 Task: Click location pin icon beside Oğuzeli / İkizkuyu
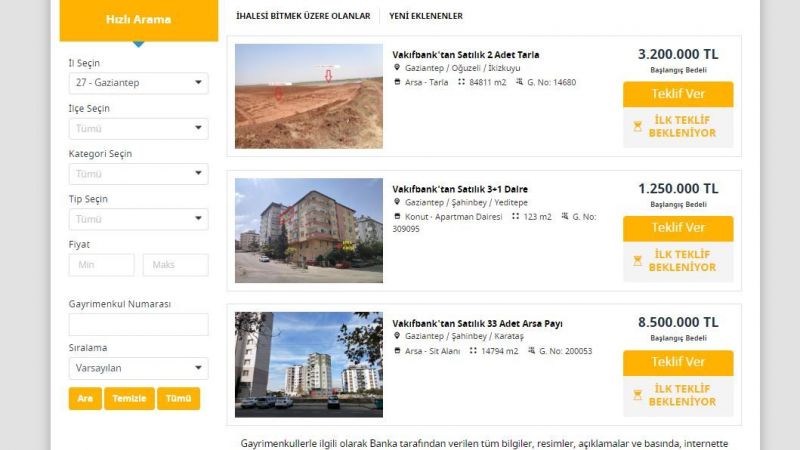pos(397,67)
